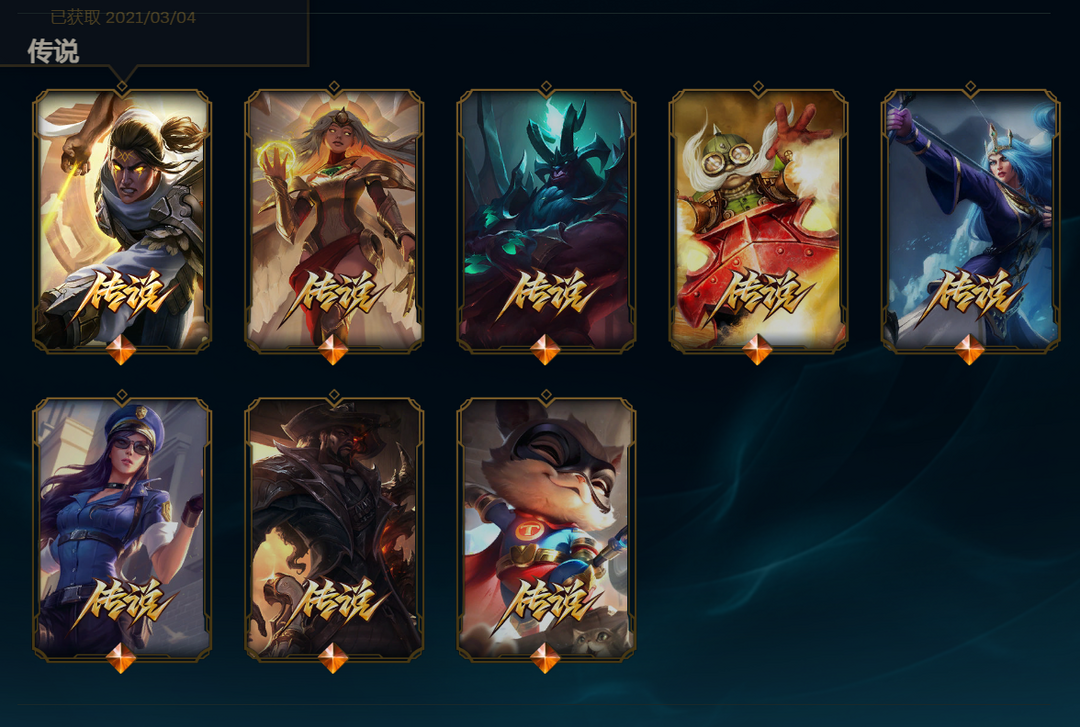Select the goggled pilot in red plane card
The width and height of the screenshot is (1080, 727).
point(758,221)
